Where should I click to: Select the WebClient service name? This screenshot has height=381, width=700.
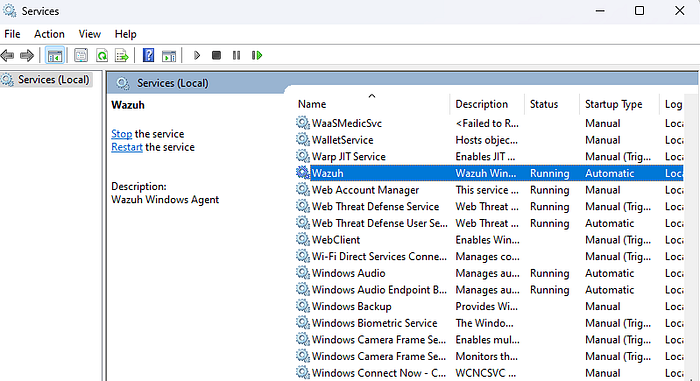tap(336, 239)
